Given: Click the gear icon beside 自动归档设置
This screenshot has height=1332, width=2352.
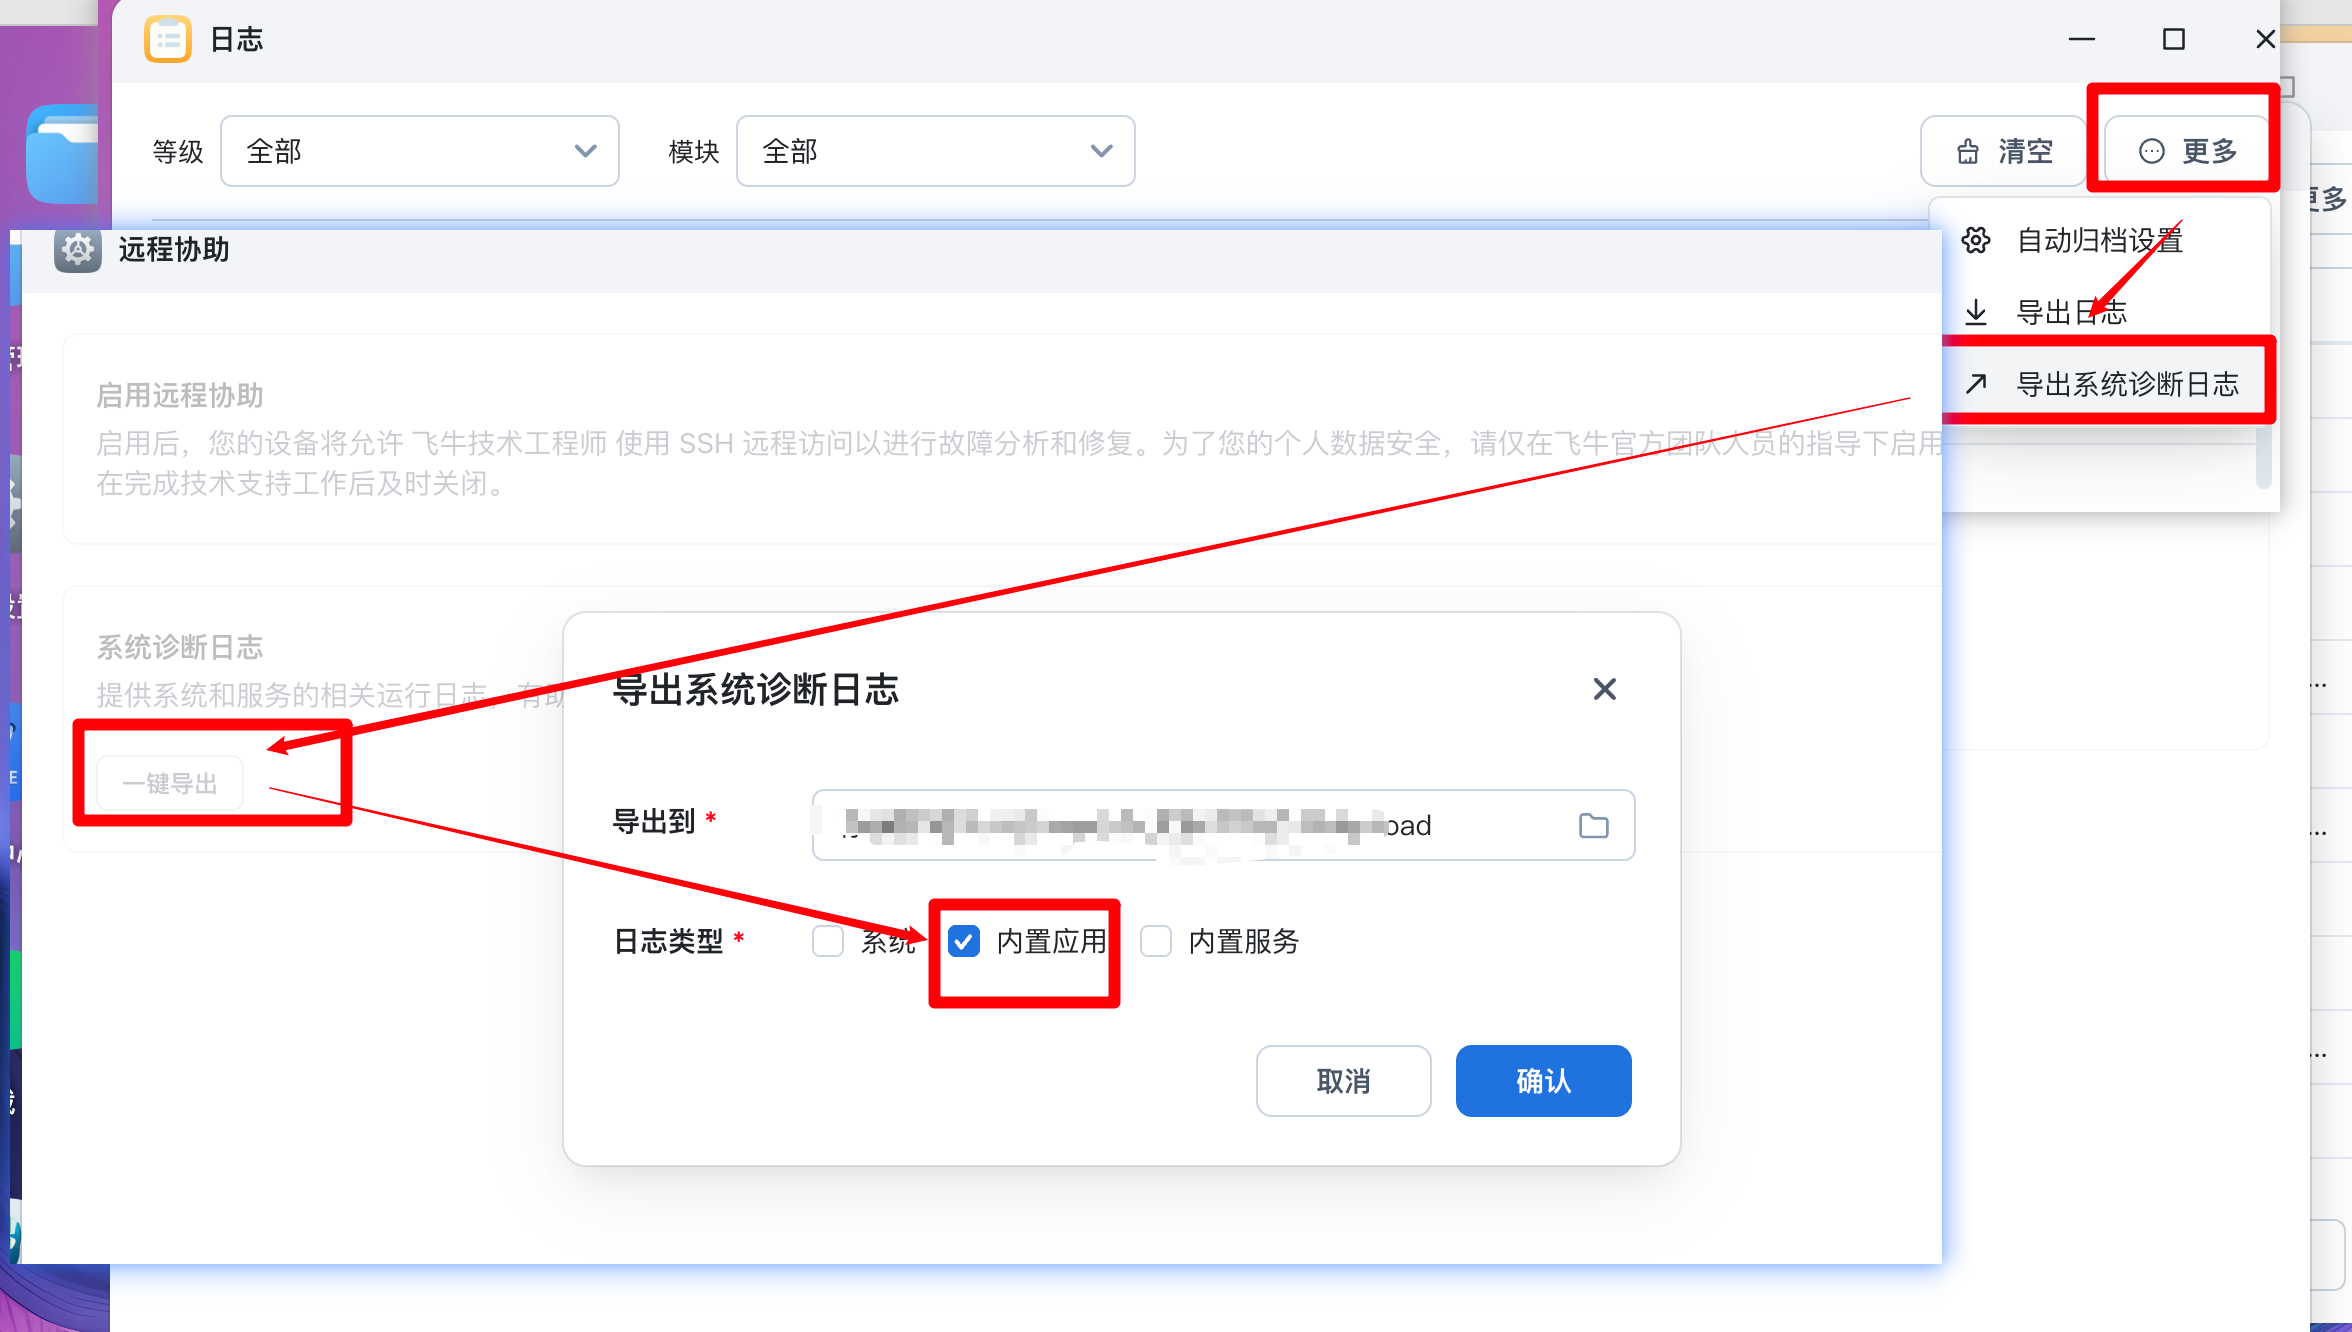Looking at the screenshot, I should pyautogui.click(x=1976, y=240).
